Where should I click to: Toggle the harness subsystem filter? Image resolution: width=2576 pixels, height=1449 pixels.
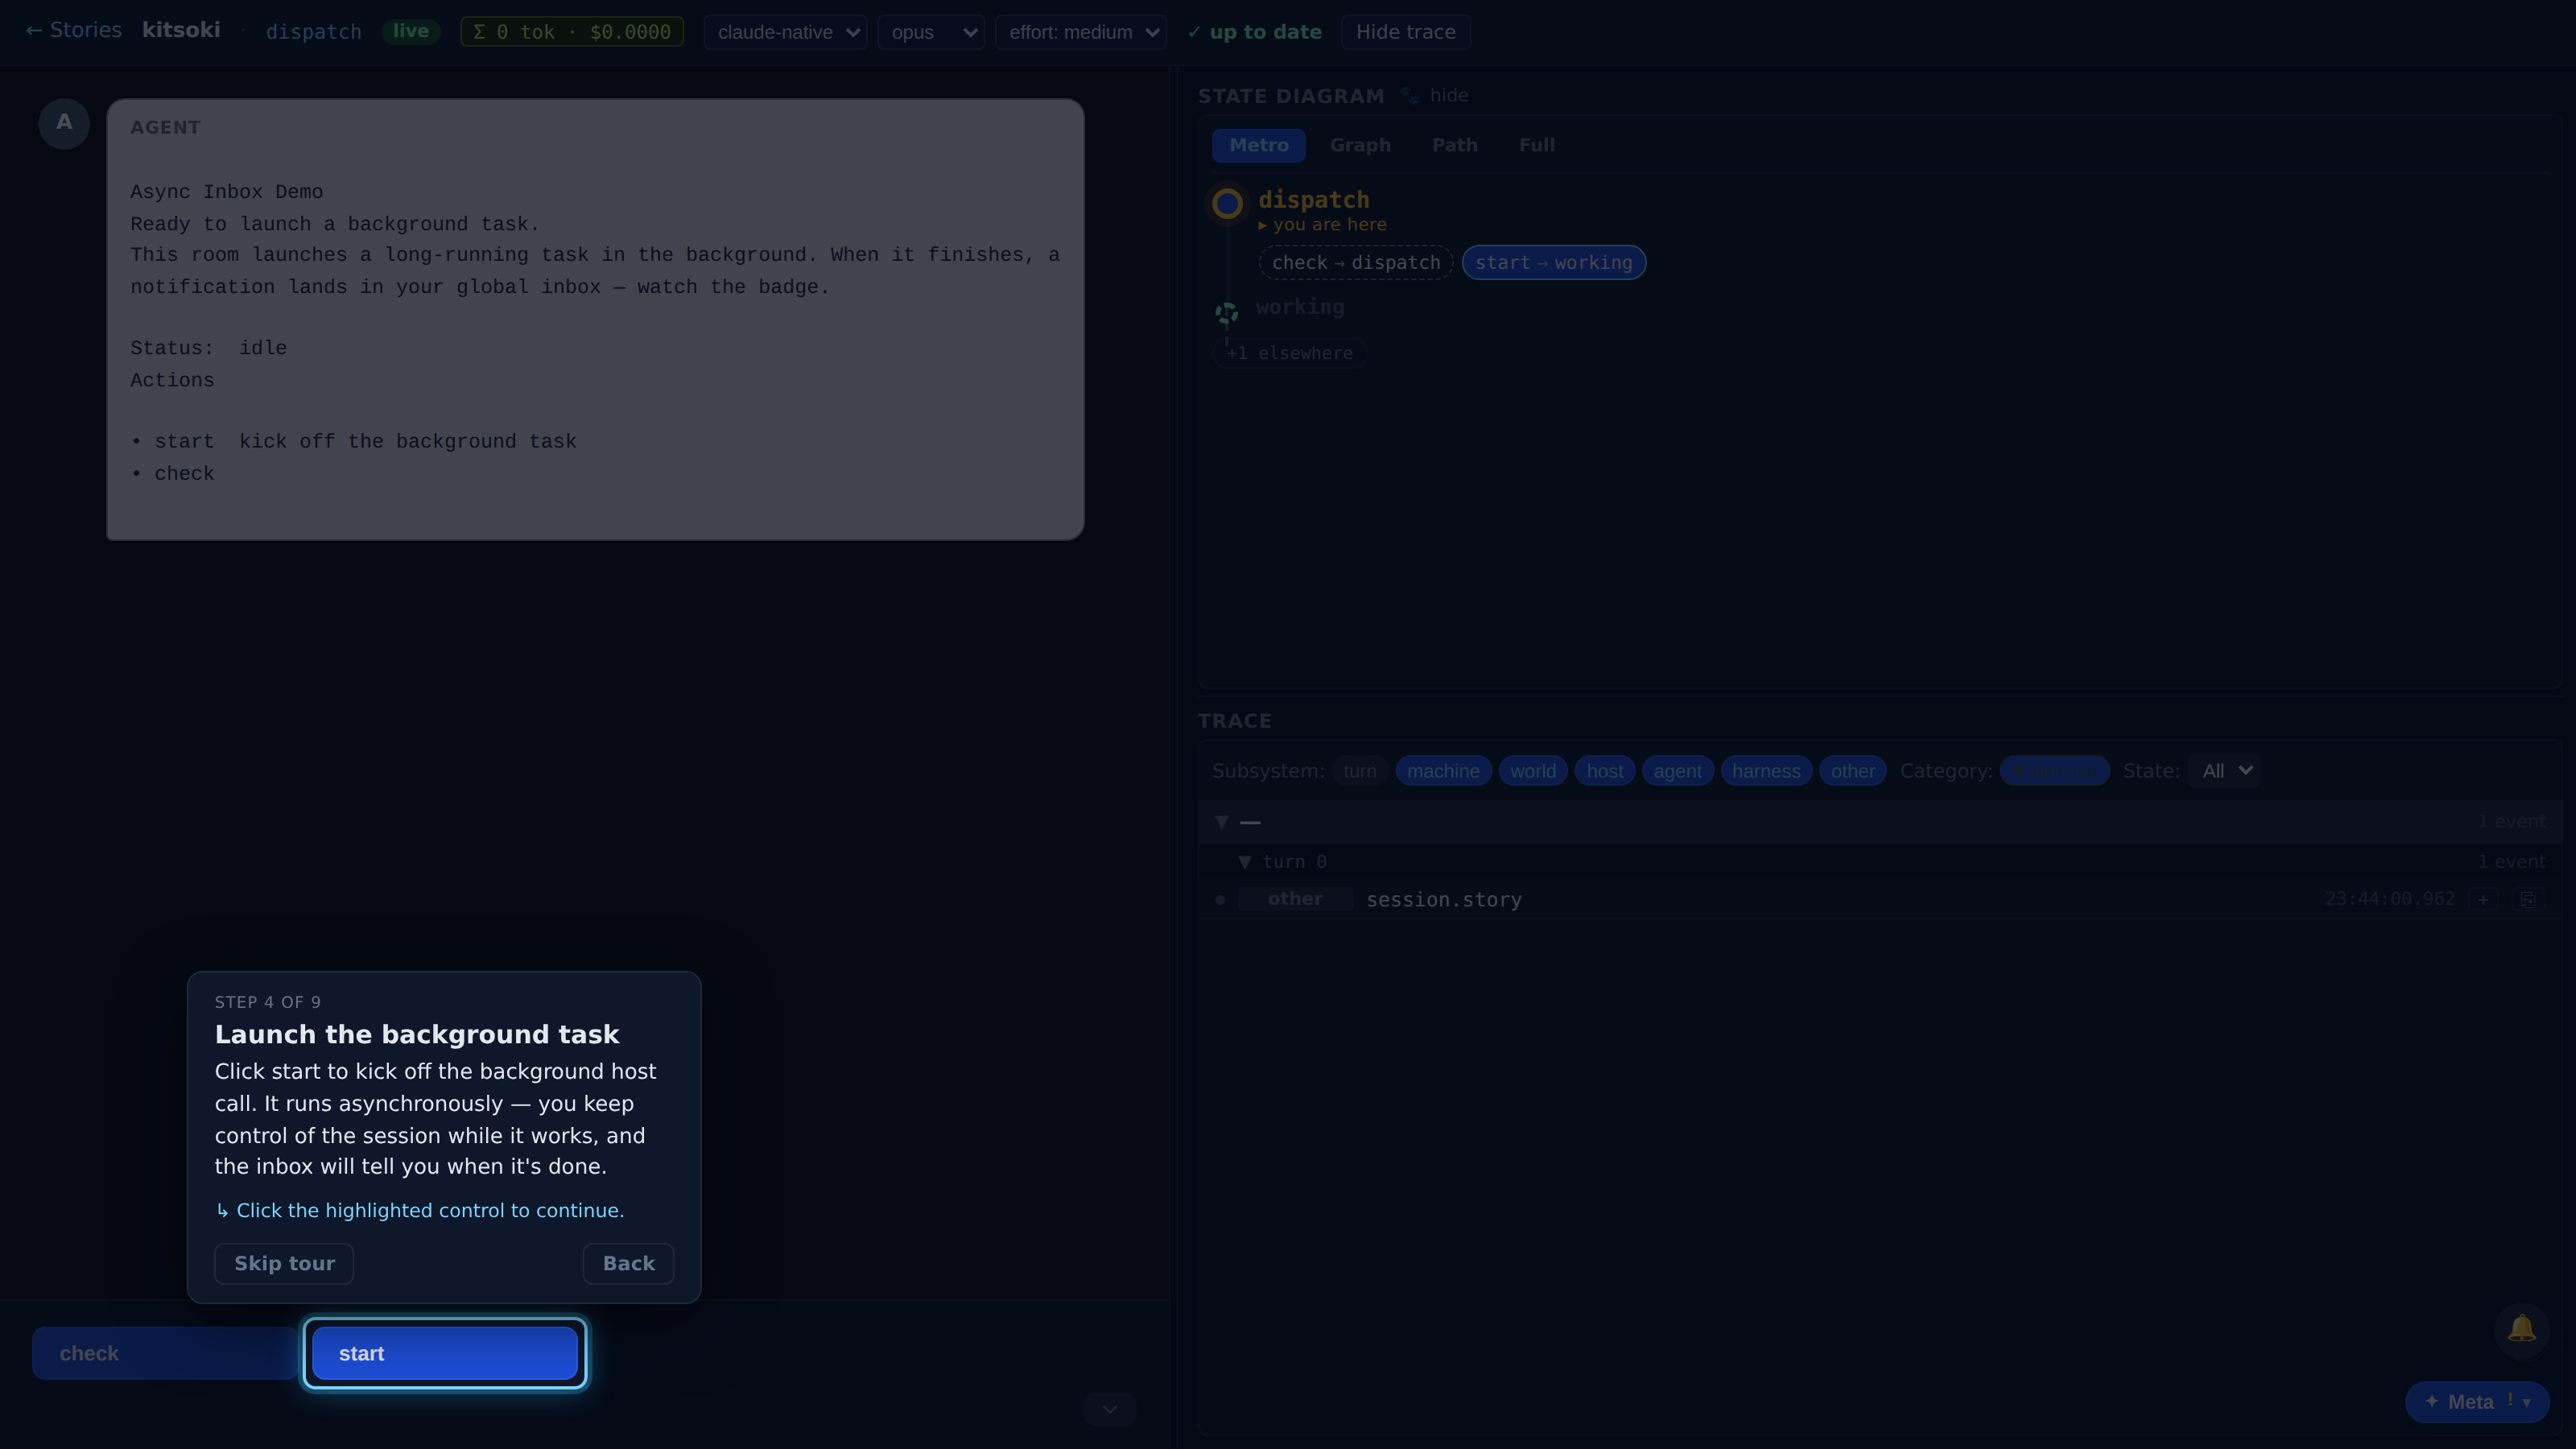[1765, 771]
